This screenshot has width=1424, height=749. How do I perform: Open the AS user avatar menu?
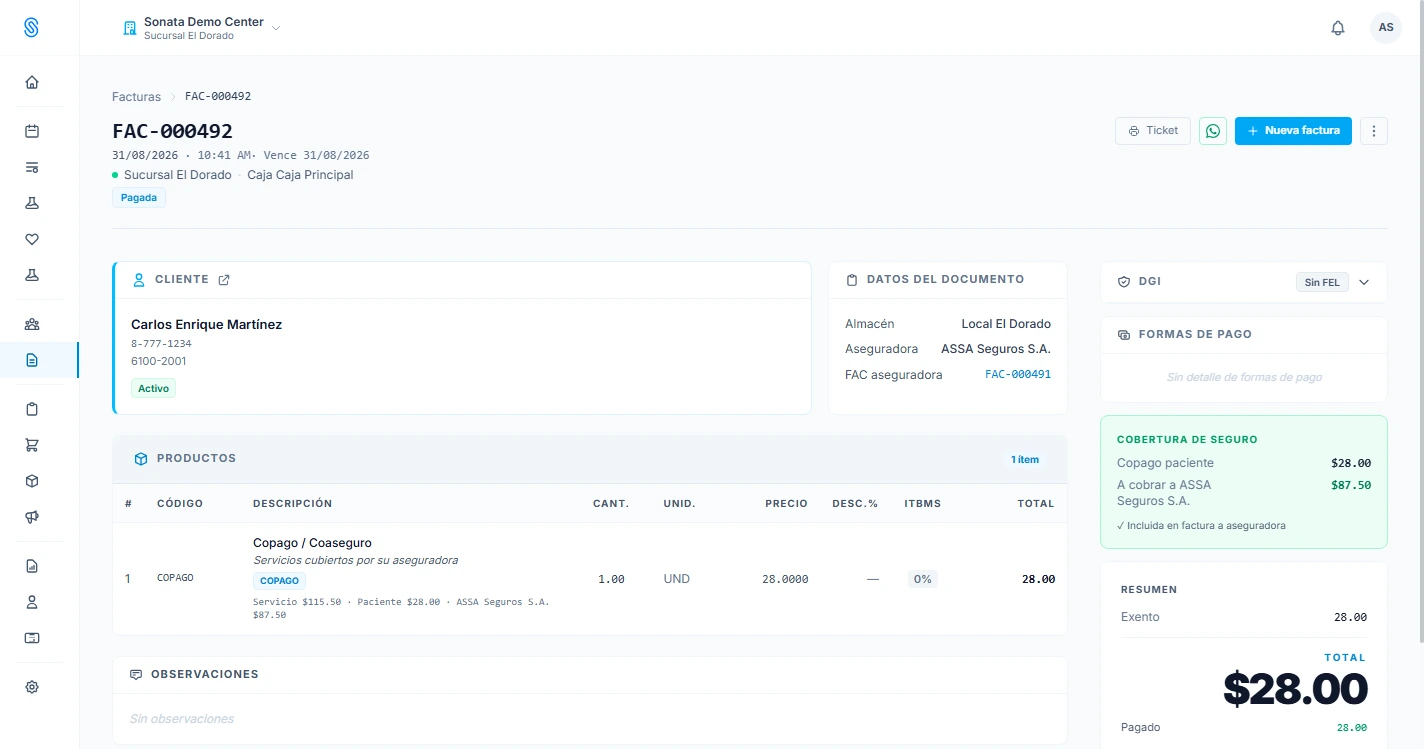pos(1386,28)
